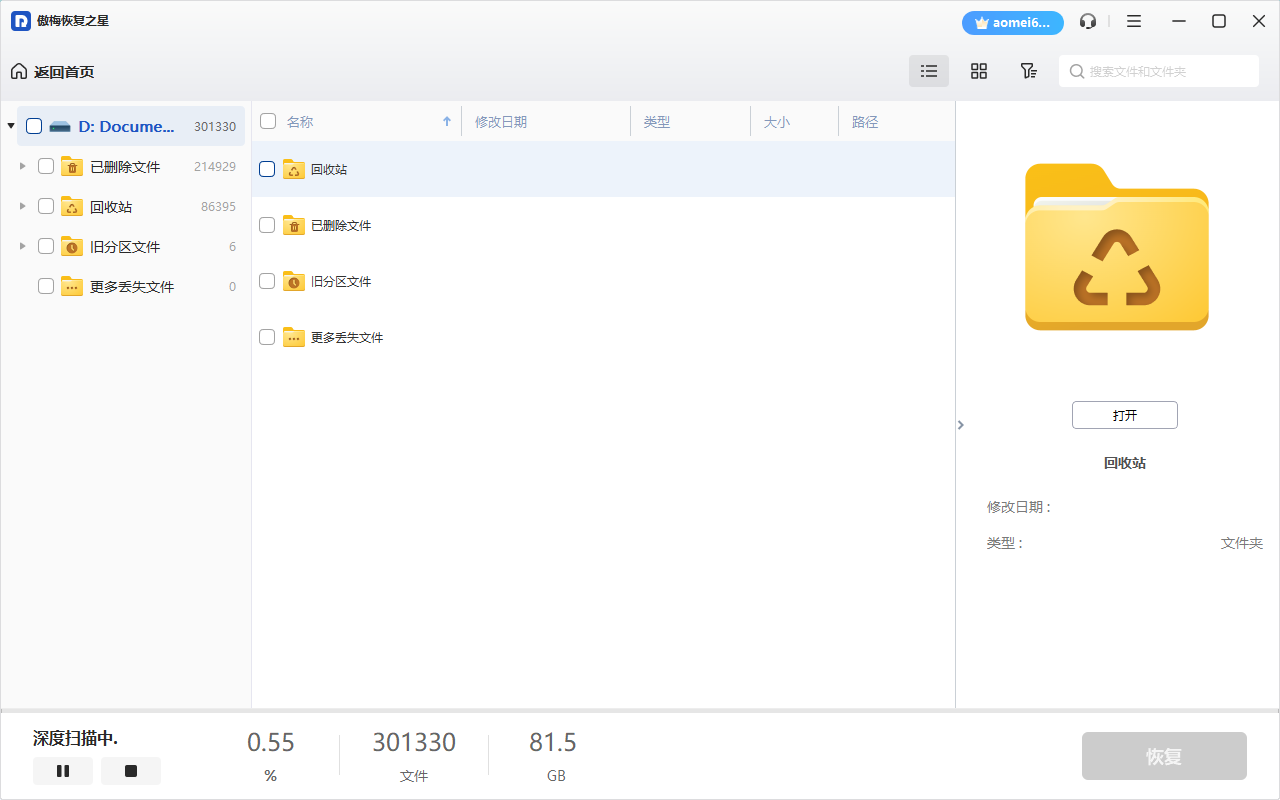Click the aomei account badge
1280x800 pixels.
tap(1012, 22)
